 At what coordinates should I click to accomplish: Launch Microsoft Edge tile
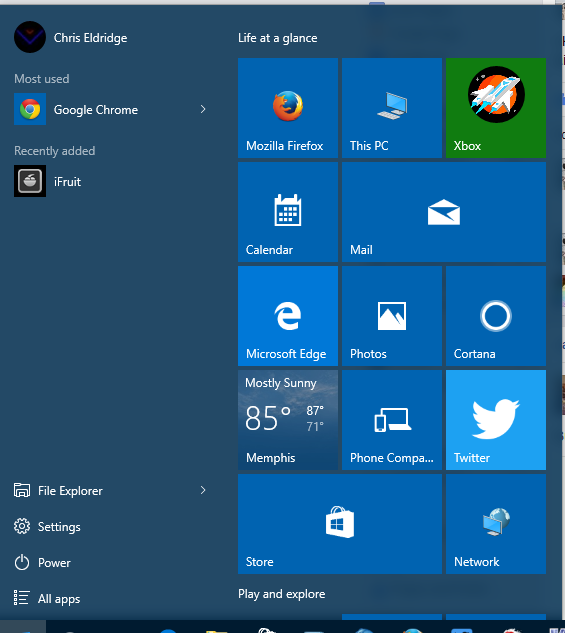pos(288,316)
